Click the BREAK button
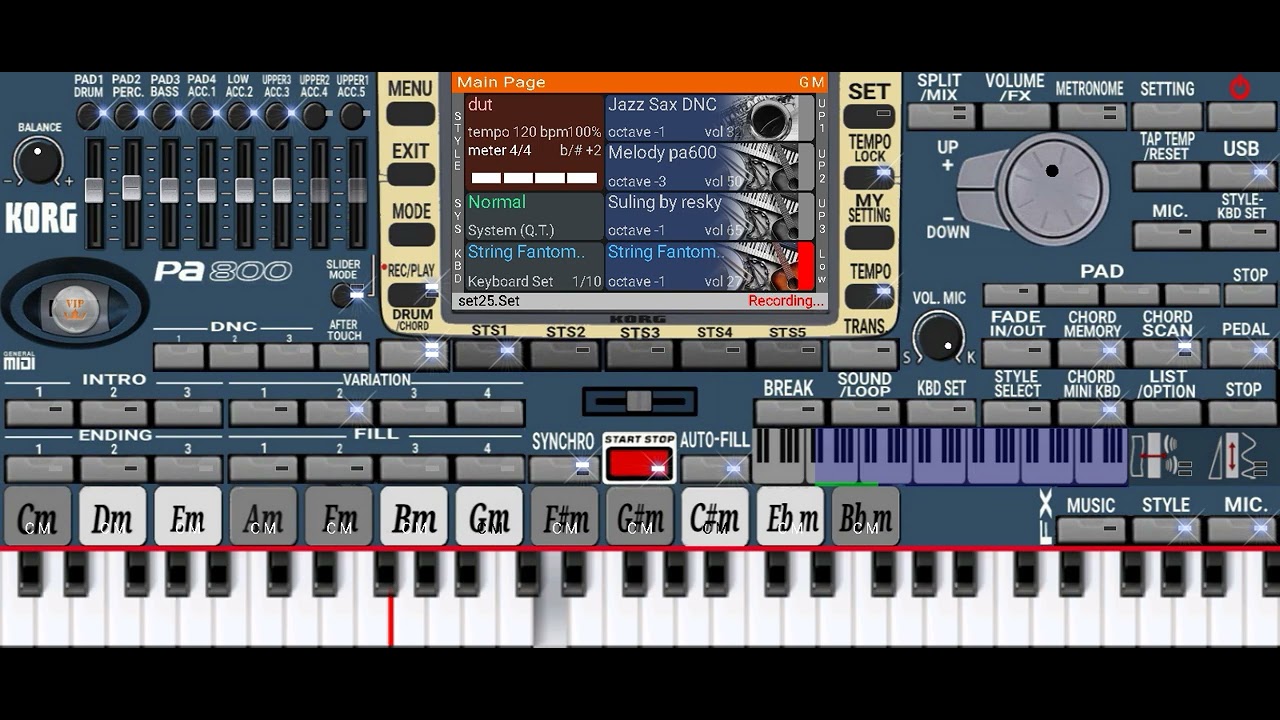The width and height of the screenshot is (1280, 720). 789,412
